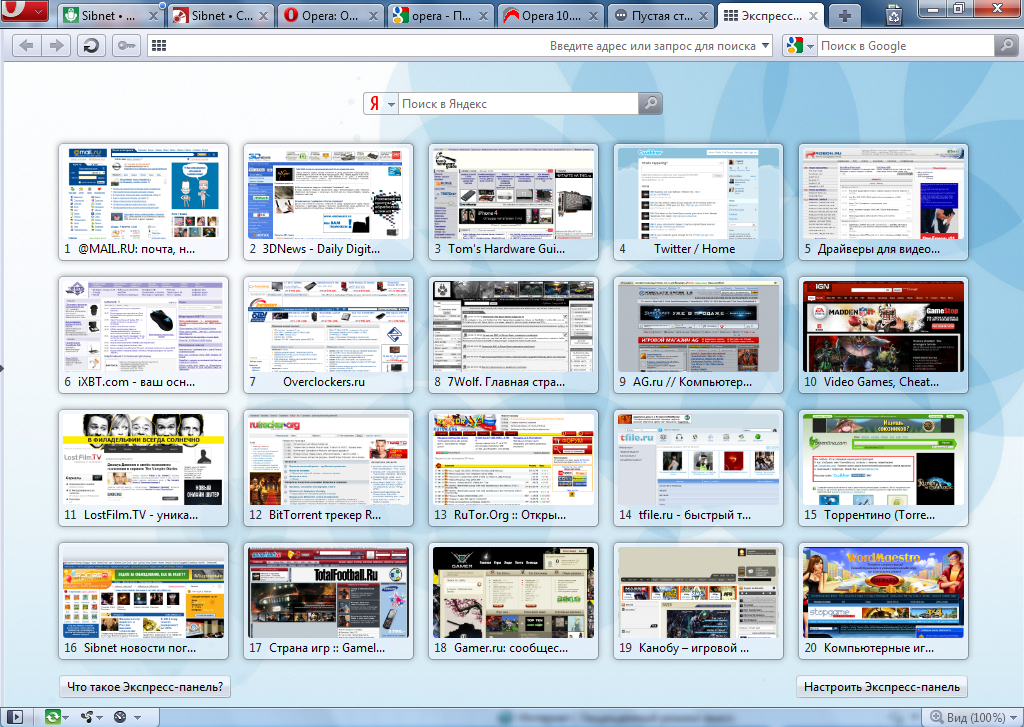Viewport: 1024px width, 727px height.
Task: Click the Back navigation arrow
Action: (27, 46)
